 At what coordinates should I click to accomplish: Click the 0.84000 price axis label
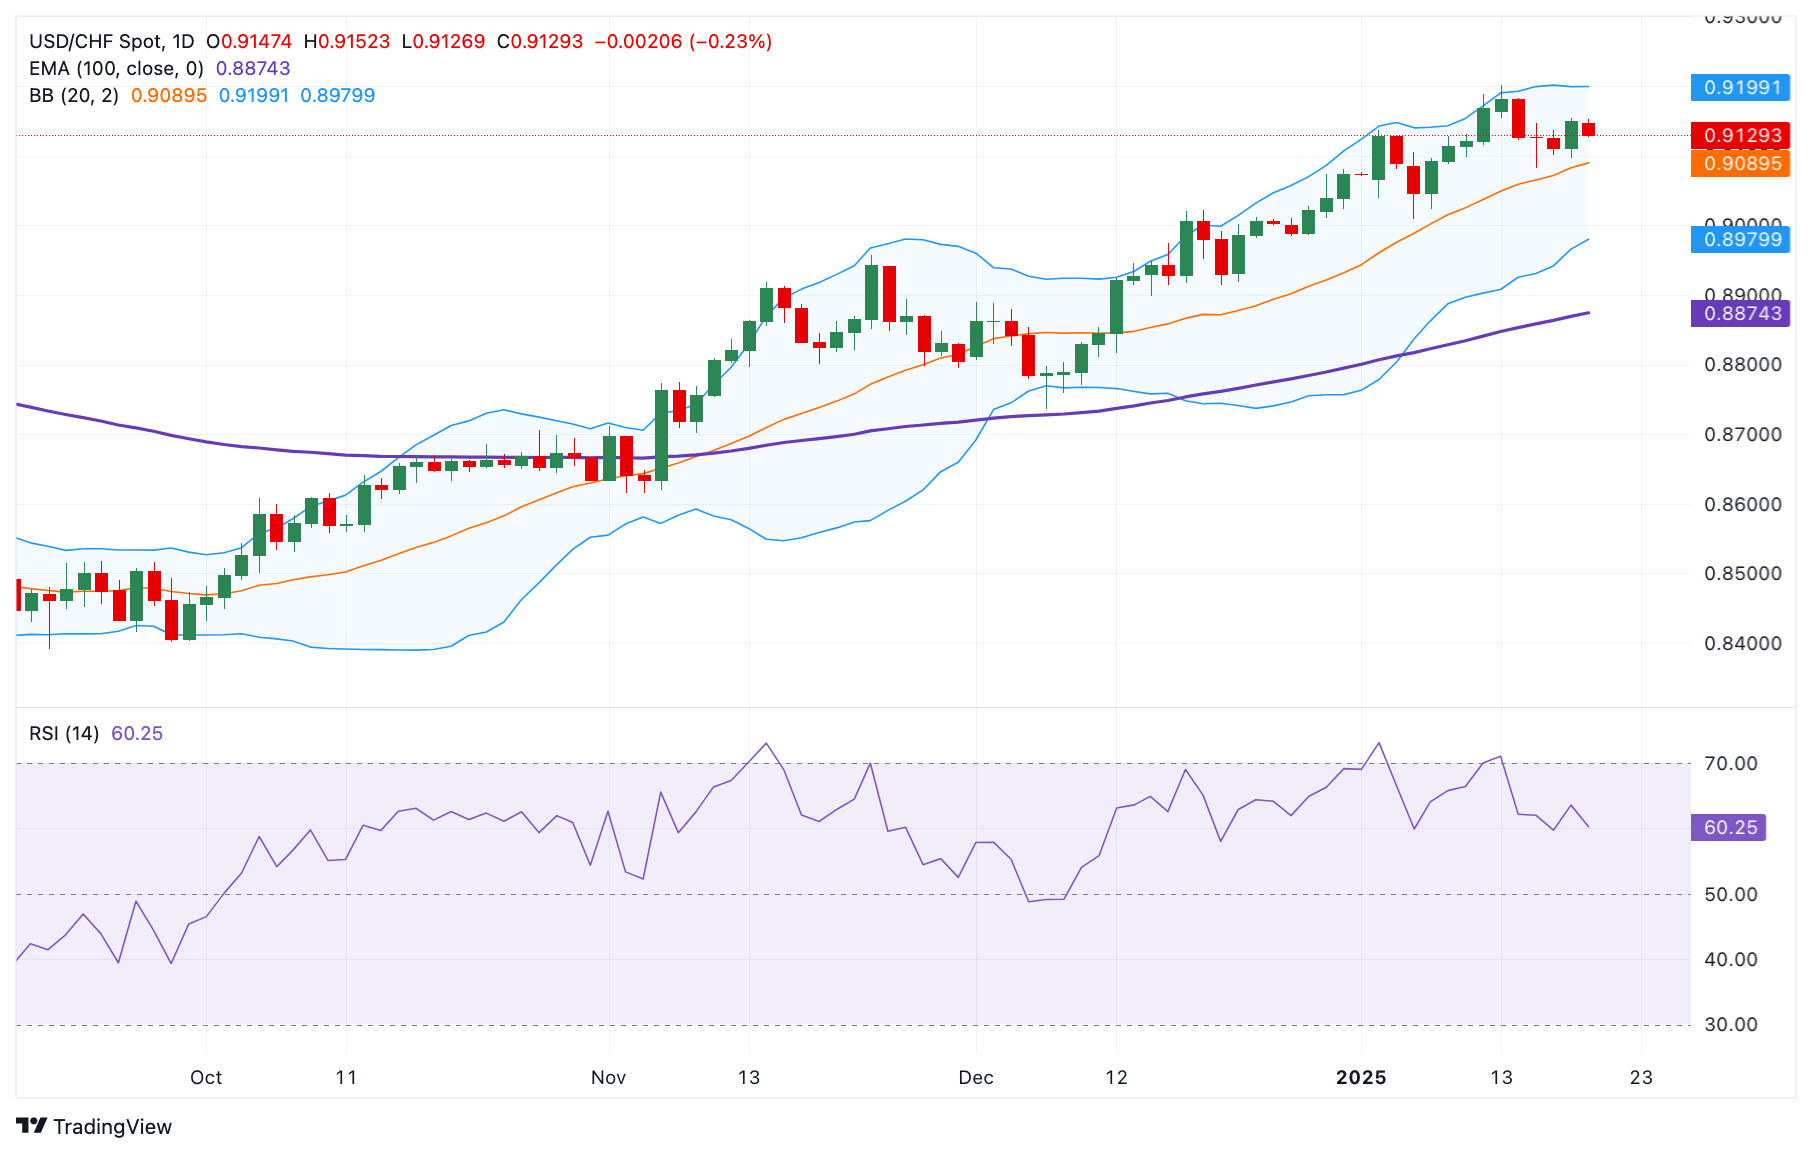(x=1742, y=643)
